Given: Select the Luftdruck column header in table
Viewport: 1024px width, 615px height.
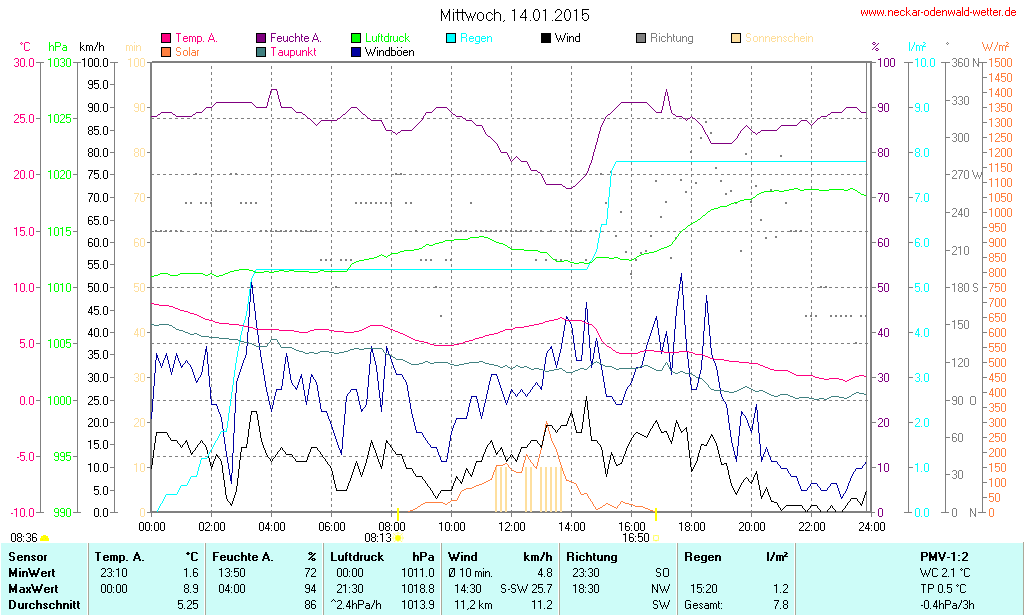Looking at the screenshot, I should [x=357, y=556].
